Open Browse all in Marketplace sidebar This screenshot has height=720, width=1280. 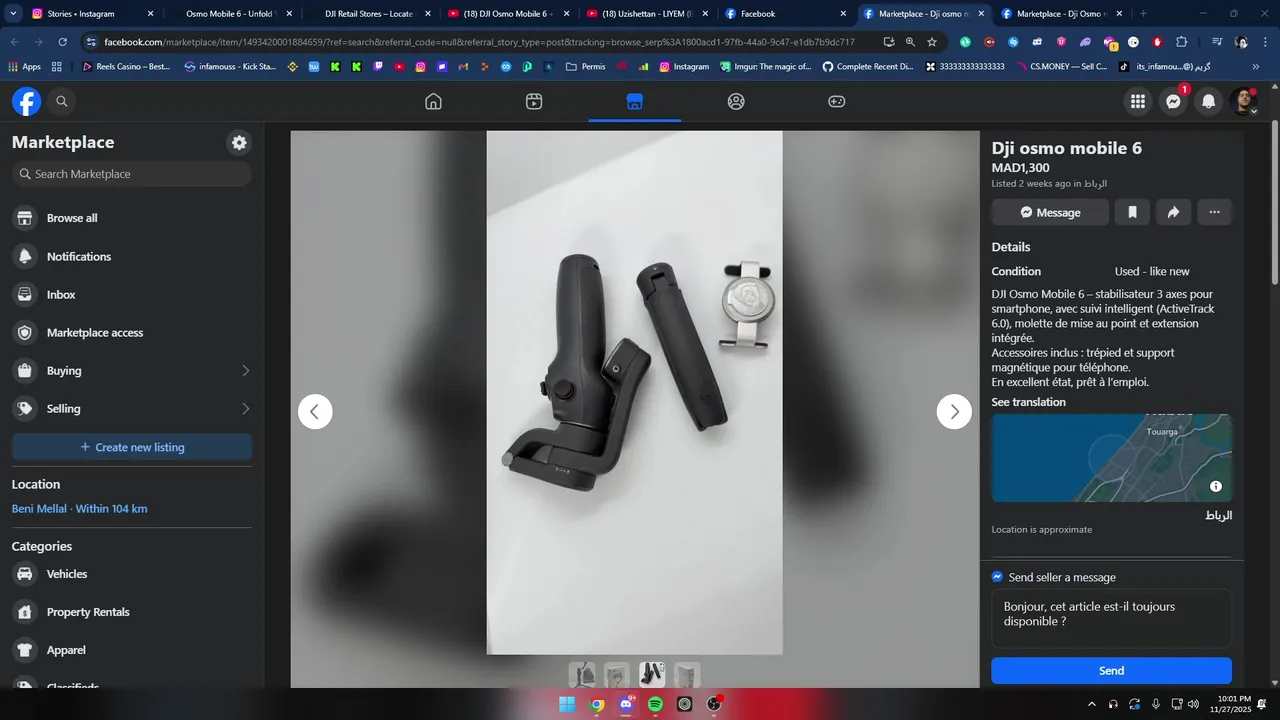(x=132, y=218)
